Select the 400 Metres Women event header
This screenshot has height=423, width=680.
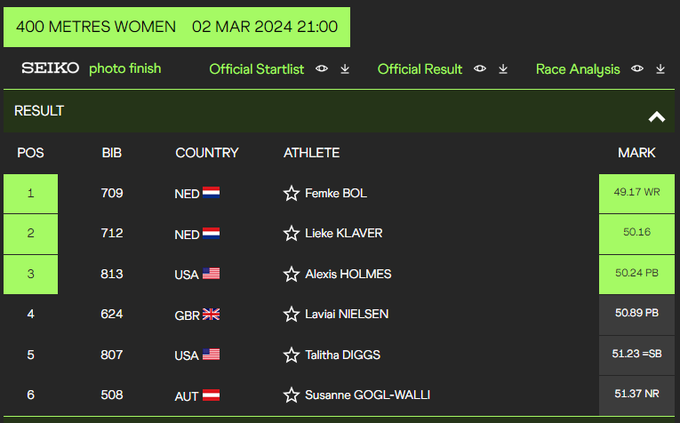pyautogui.click(x=177, y=27)
